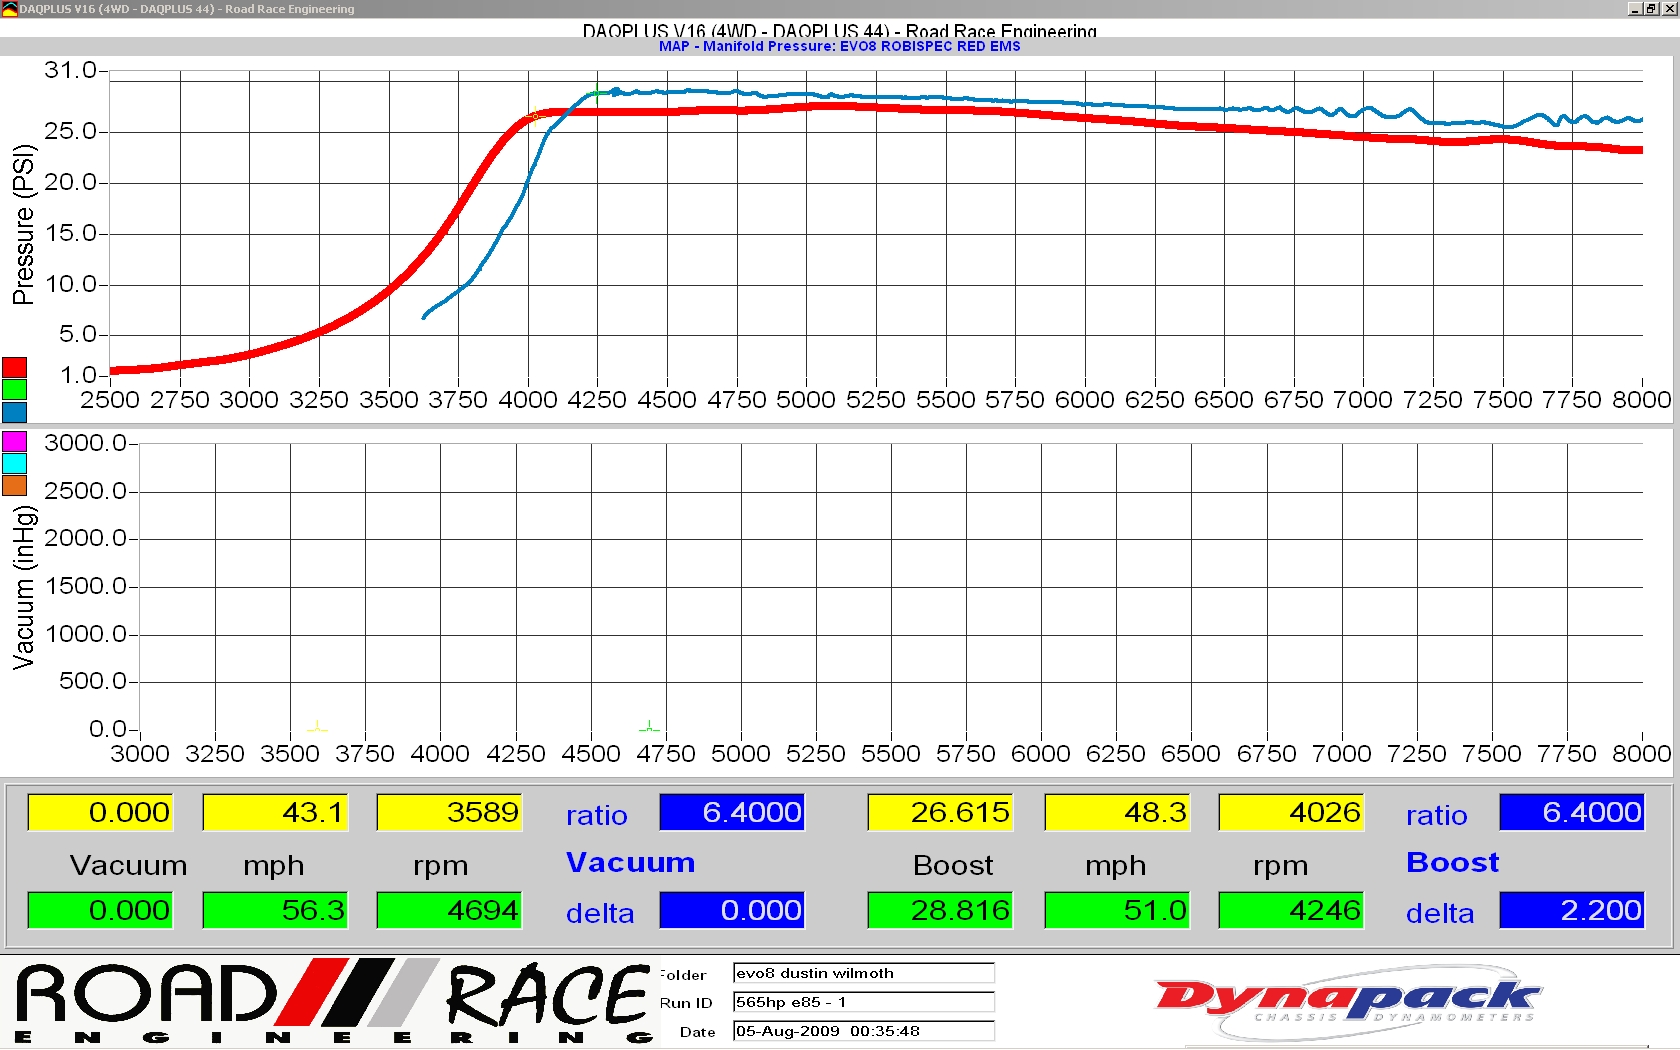The height and width of the screenshot is (1050, 1680).
Task: Click the green rpm value 4694
Action: [x=449, y=910]
